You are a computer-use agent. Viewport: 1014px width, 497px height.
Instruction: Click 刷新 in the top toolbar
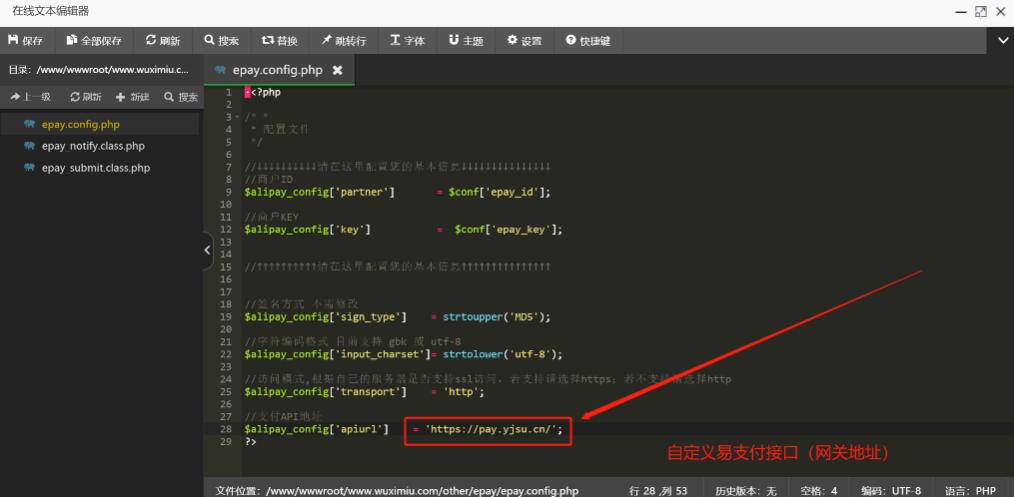point(163,41)
